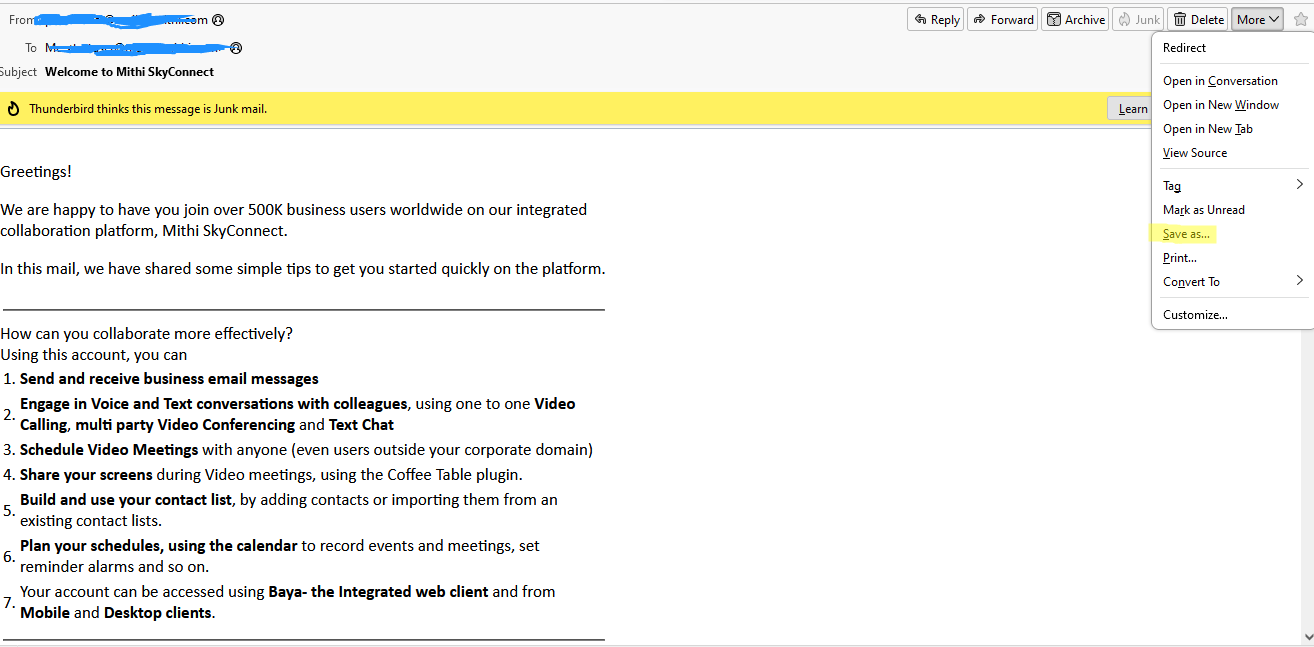Image resolution: width=1314 pixels, height=647 pixels.
Task: Expand the Convert To submenu
Action: click(x=1231, y=282)
